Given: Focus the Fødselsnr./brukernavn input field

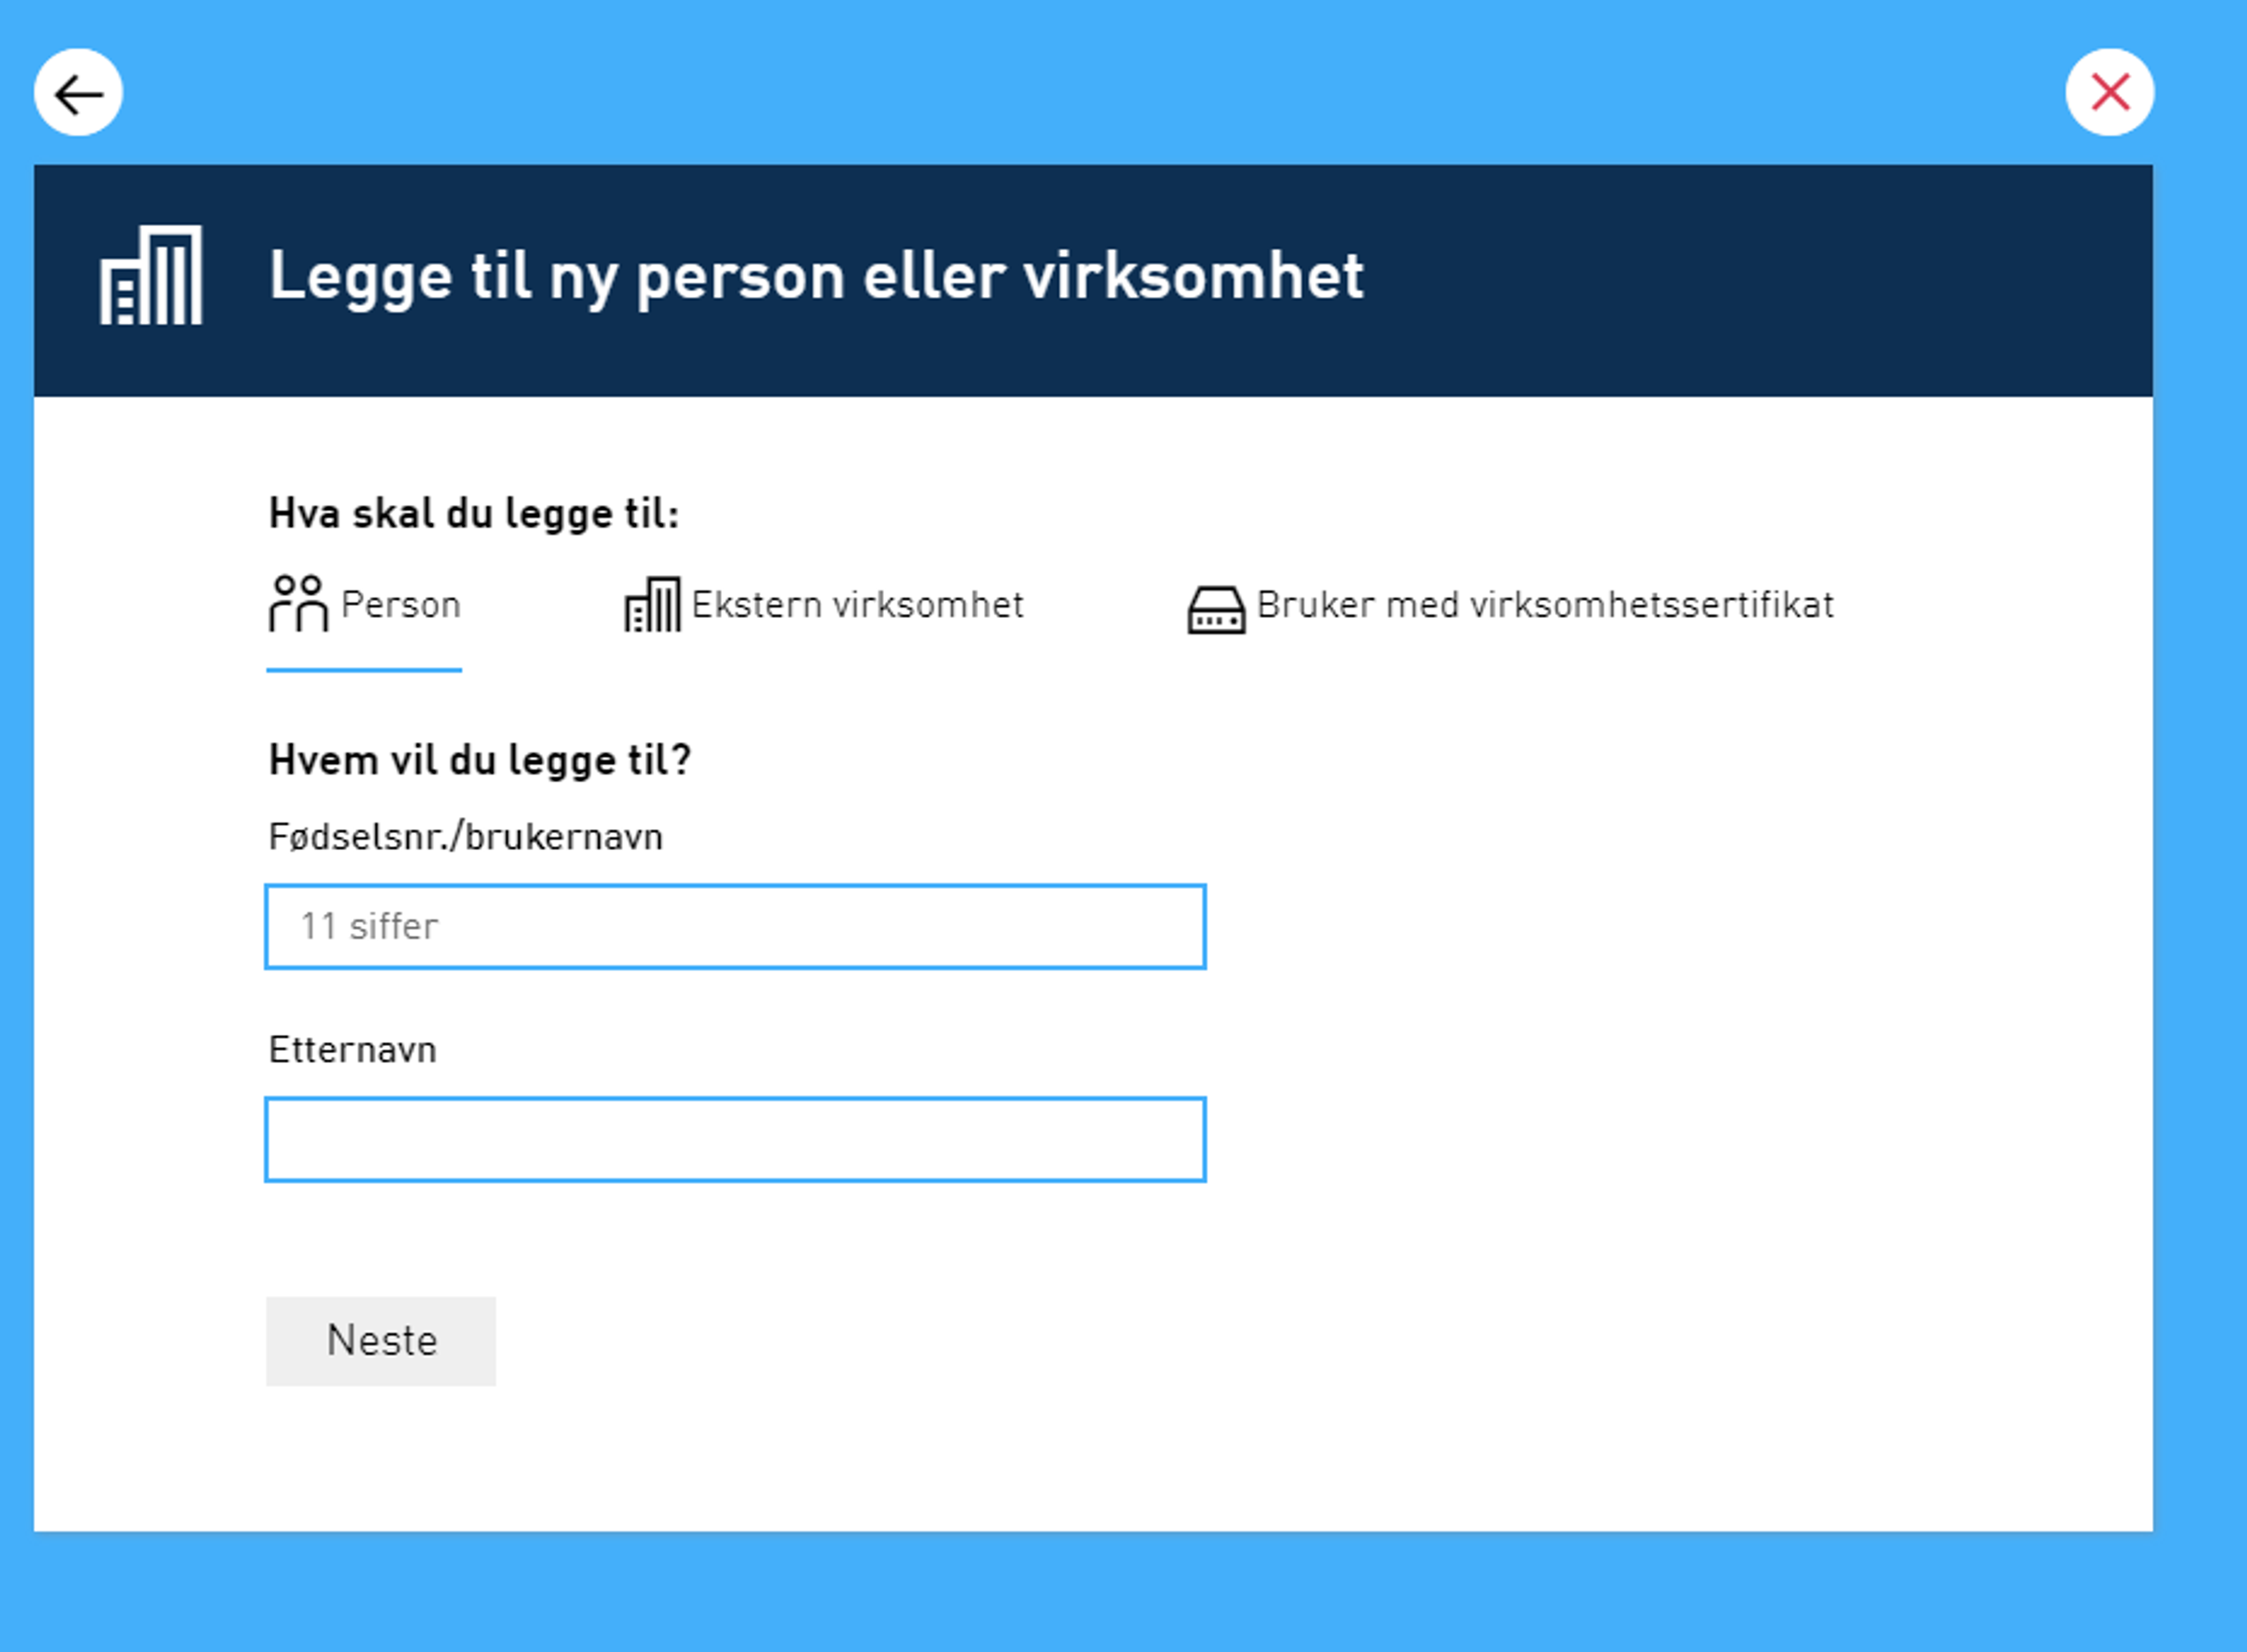Looking at the screenshot, I should point(735,926).
